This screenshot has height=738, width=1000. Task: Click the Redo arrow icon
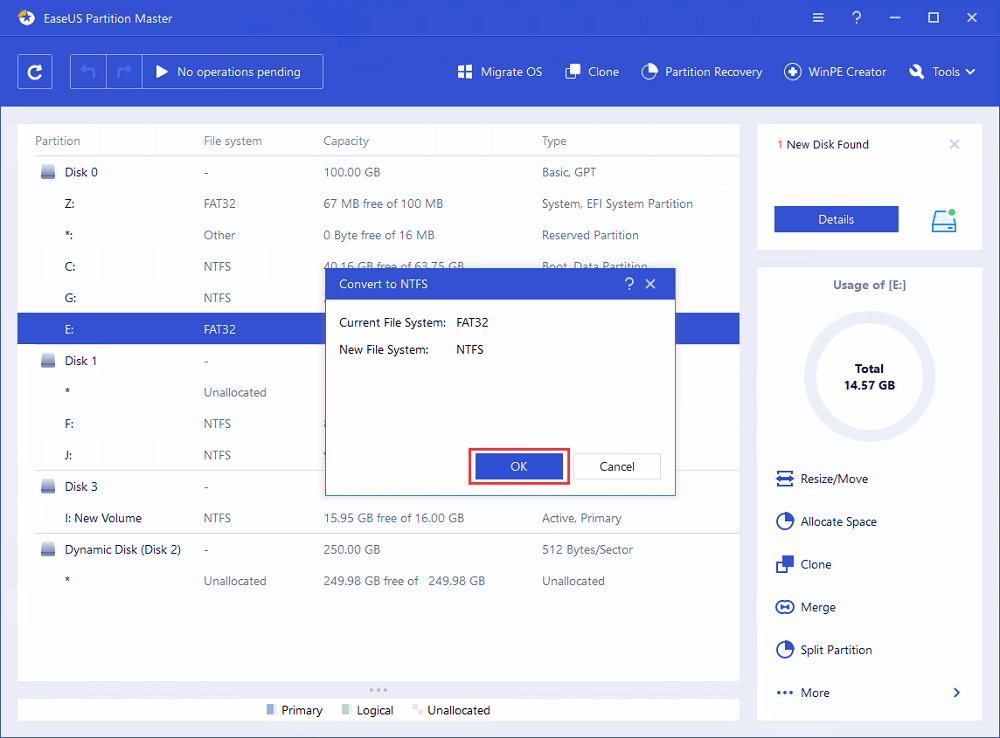pos(125,72)
